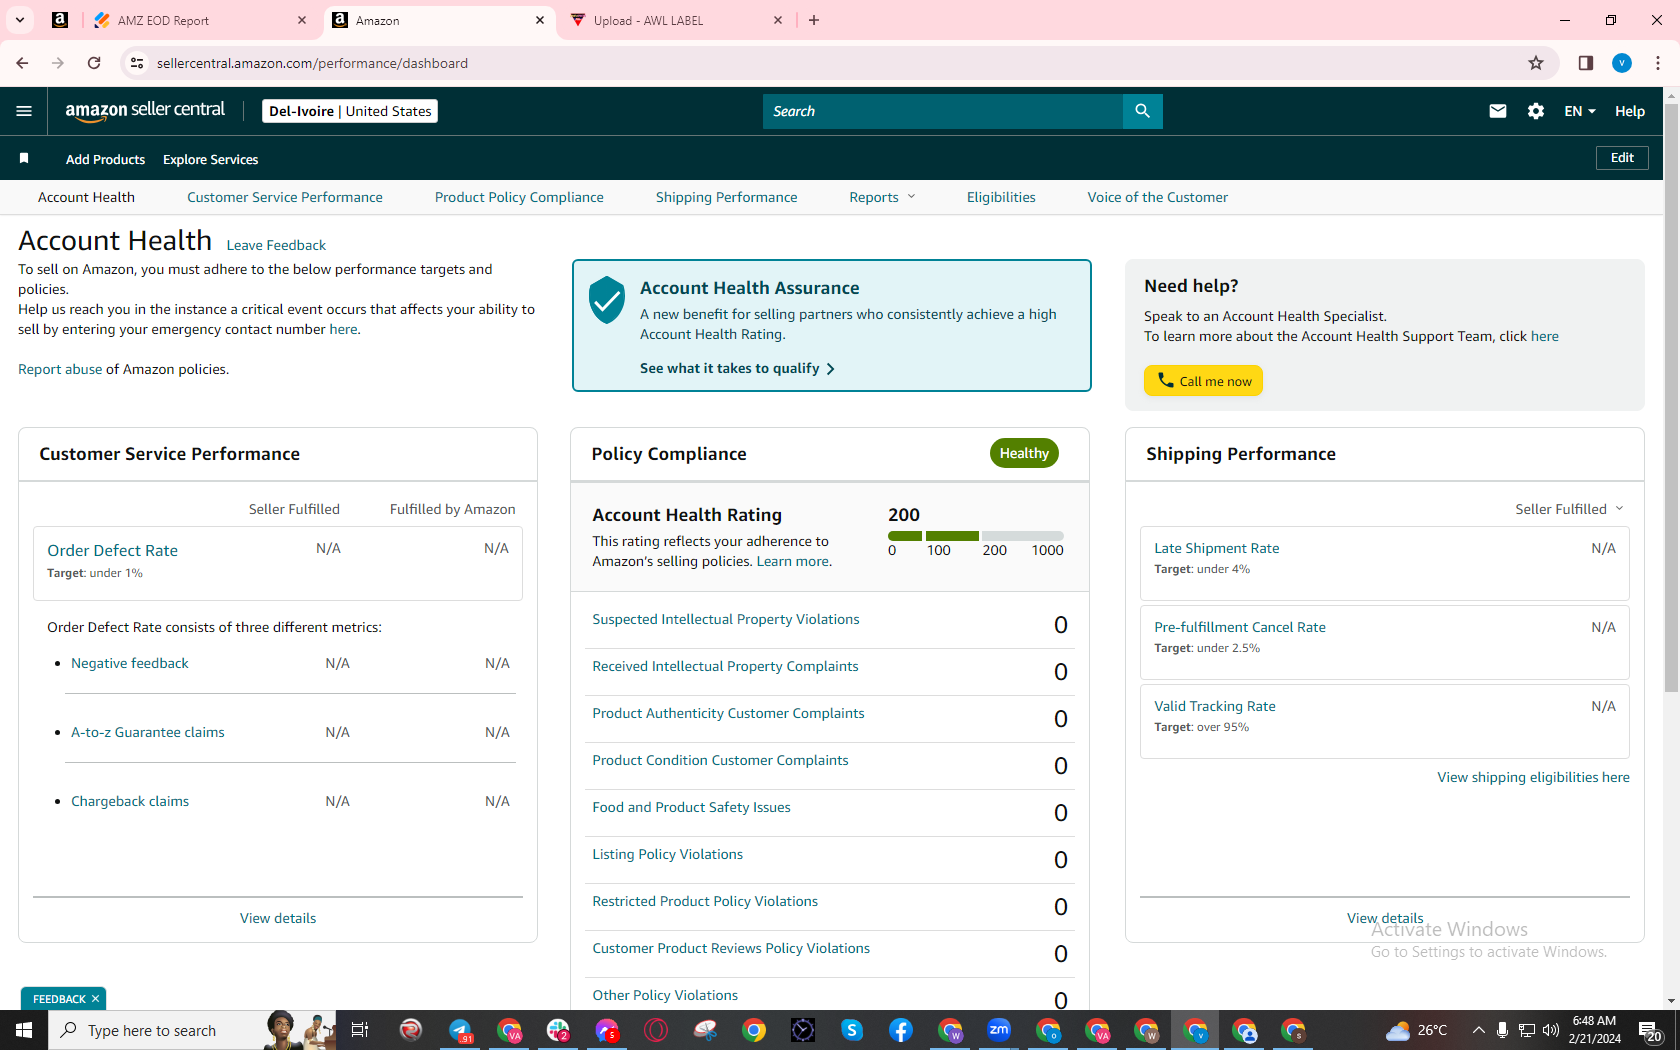The width and height of the screenshot is (1680, 1050).
Task: Click the amazon seller central logo
Action: 145,111
